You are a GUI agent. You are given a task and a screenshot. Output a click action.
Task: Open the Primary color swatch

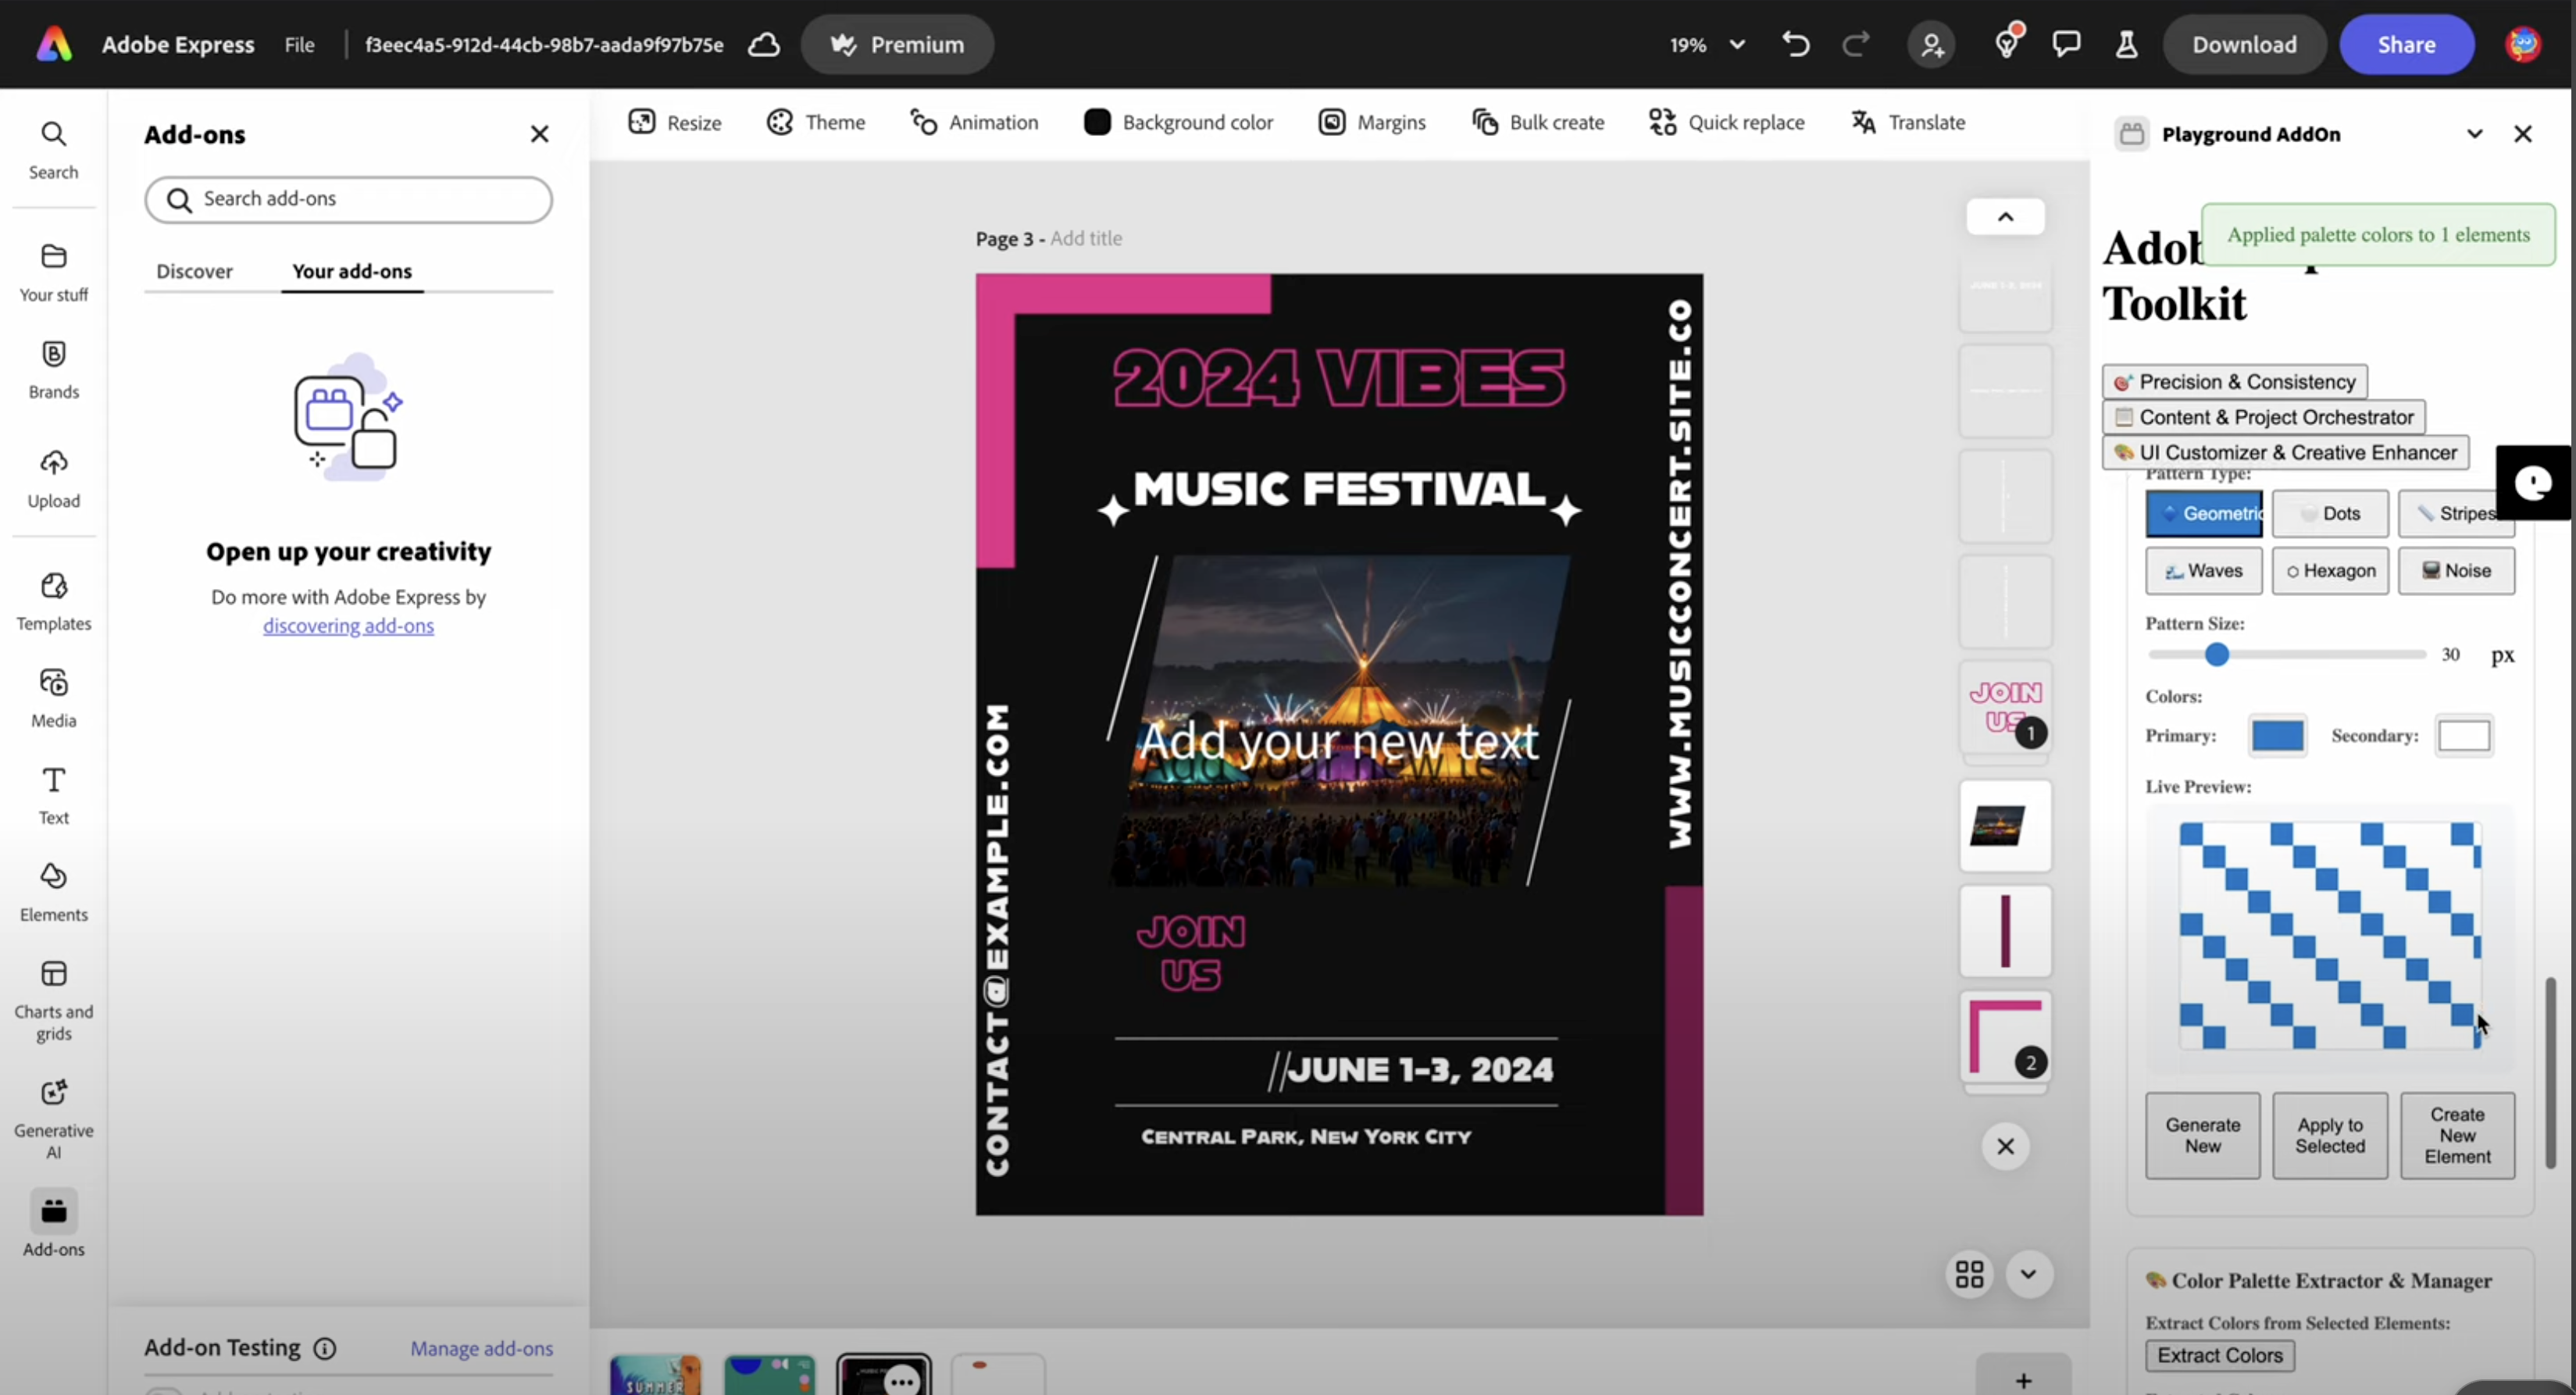pyautogui.click(x=2277, y=735)
